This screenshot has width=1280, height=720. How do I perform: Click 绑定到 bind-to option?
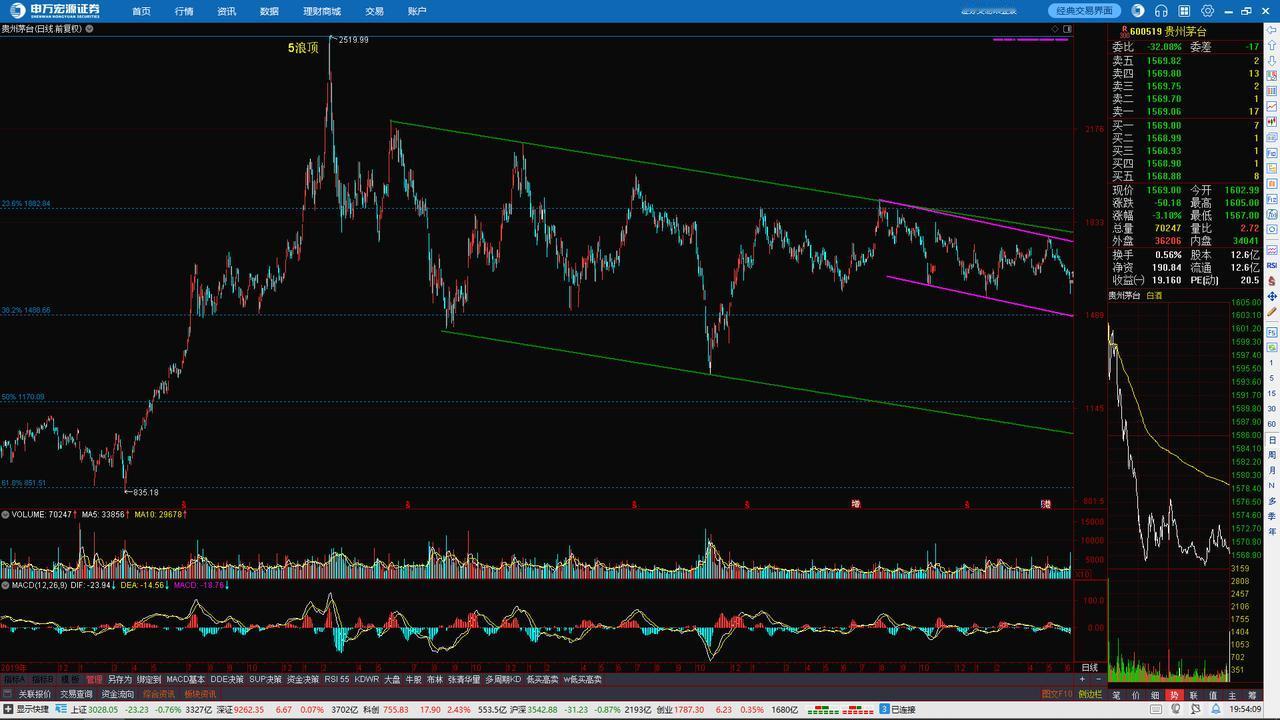(149, 679)
